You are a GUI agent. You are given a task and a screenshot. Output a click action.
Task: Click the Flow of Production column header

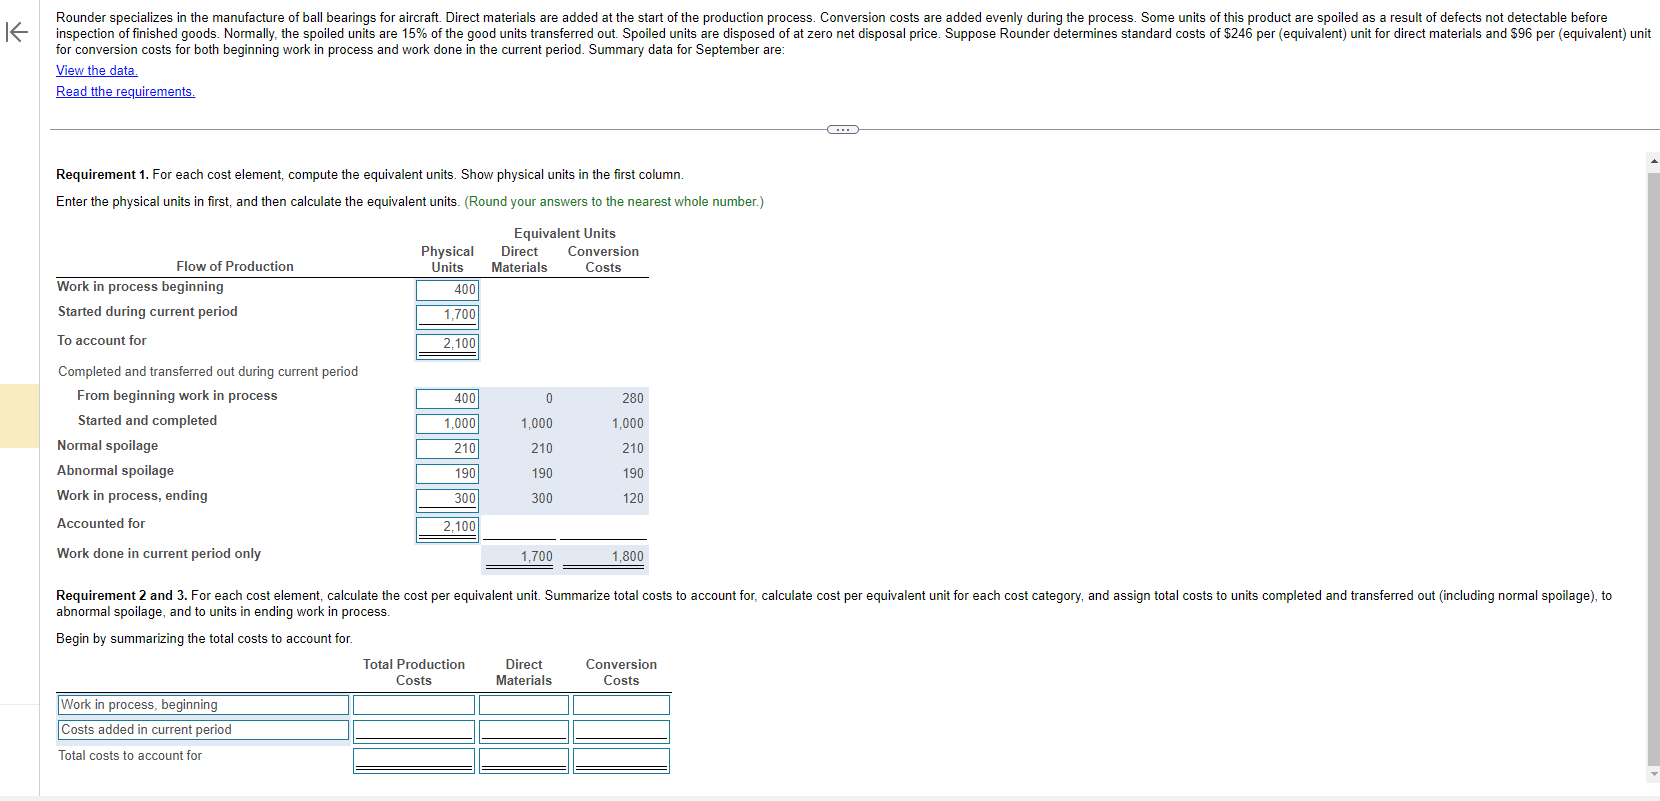tap(235, 266)
